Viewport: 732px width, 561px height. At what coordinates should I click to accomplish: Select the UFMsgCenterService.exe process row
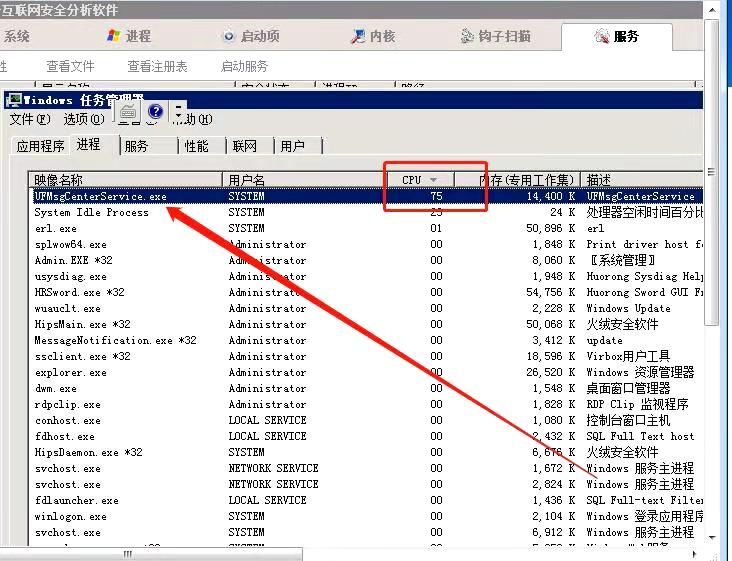(x=366, y=196)
